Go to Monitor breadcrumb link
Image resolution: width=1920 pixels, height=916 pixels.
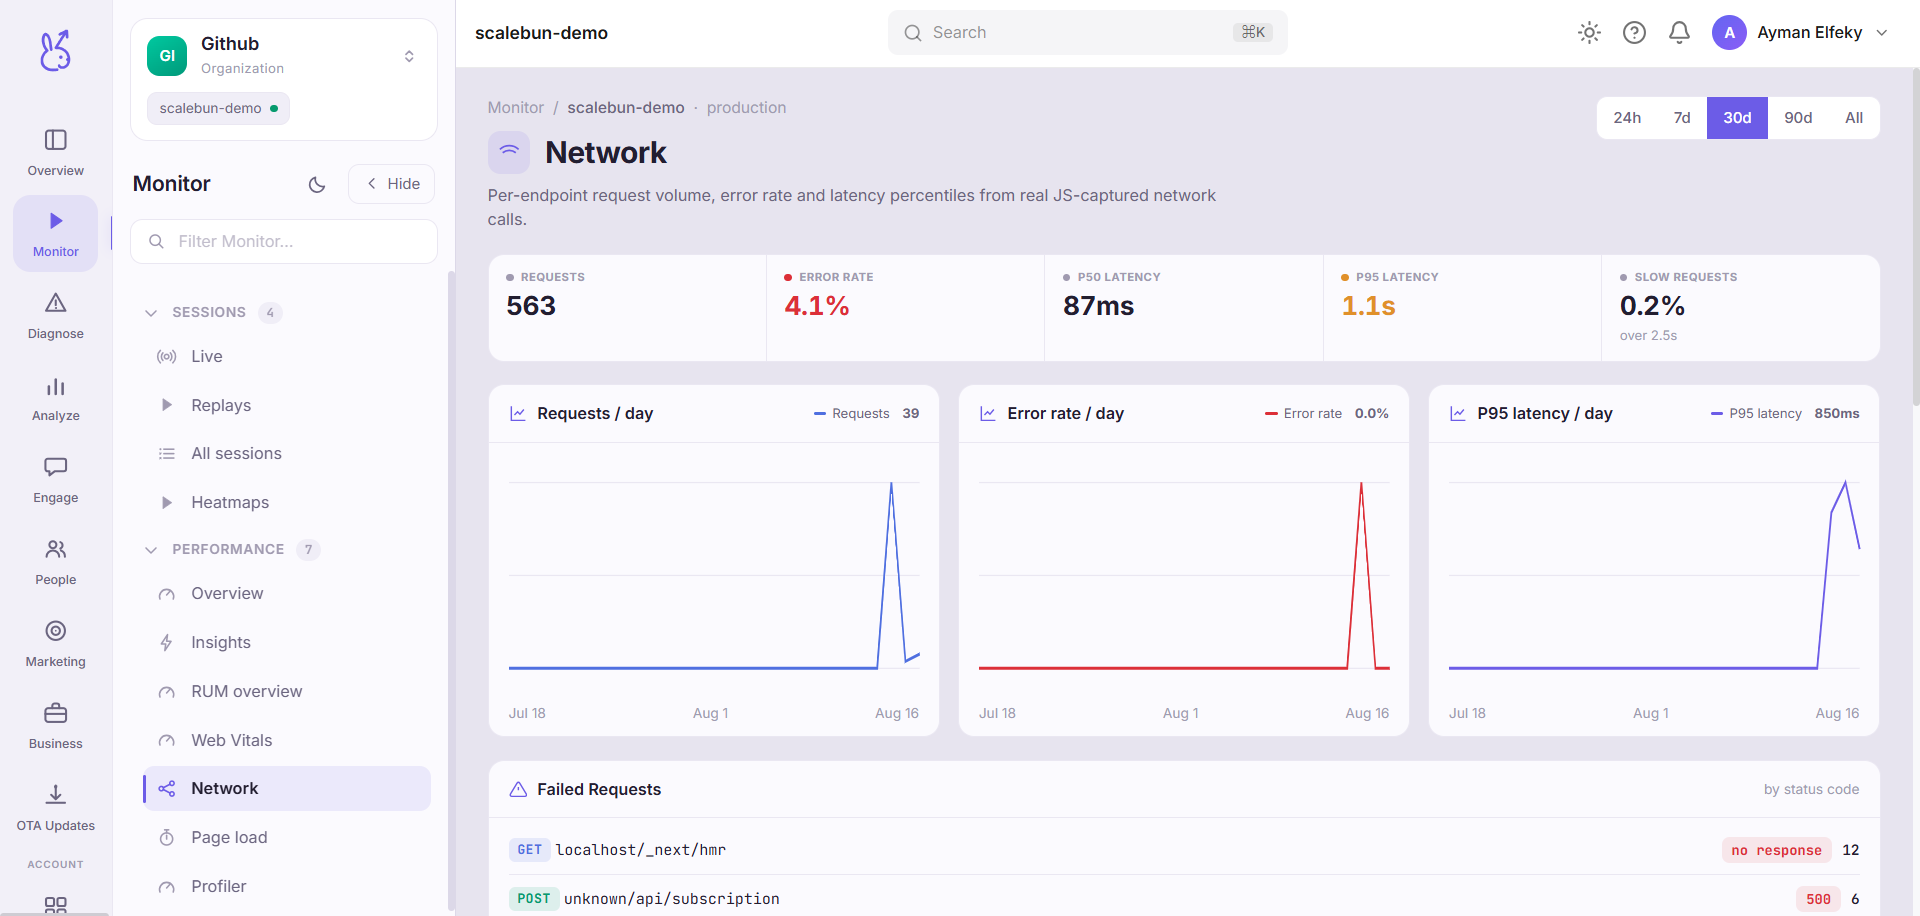click(x=516, y=108)
